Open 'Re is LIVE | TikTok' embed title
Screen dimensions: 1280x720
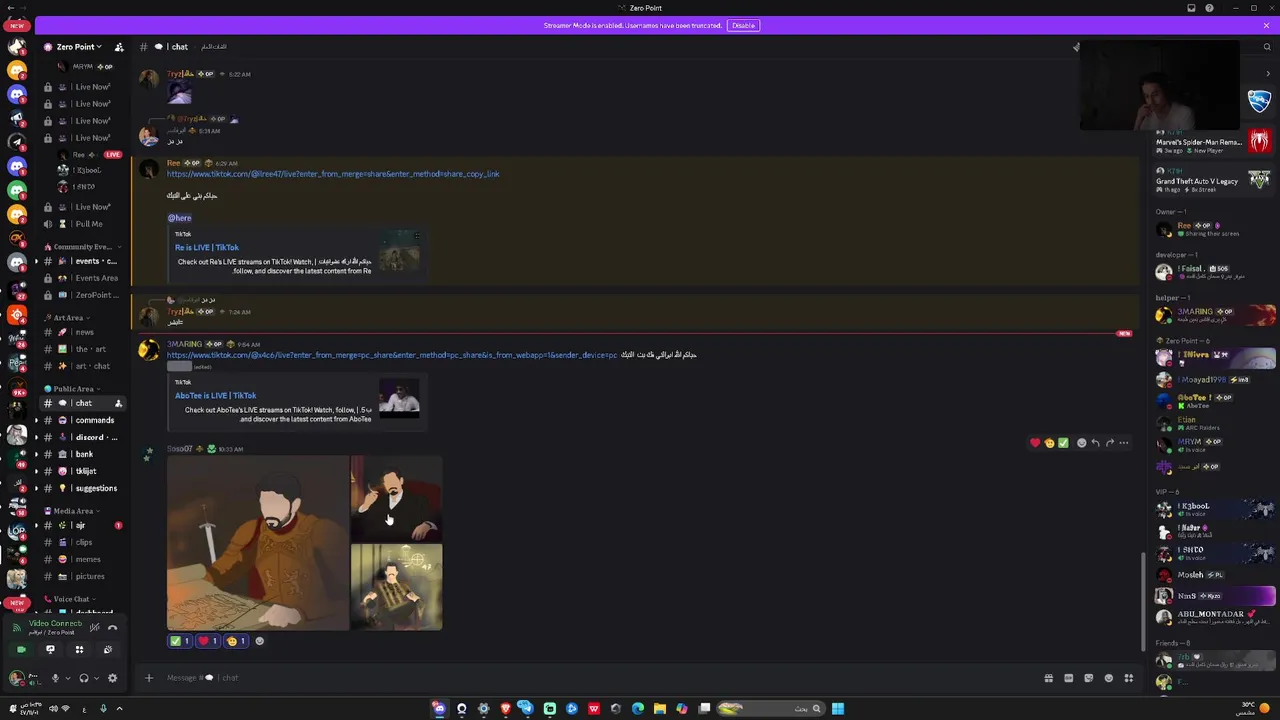tap(207, 247)
